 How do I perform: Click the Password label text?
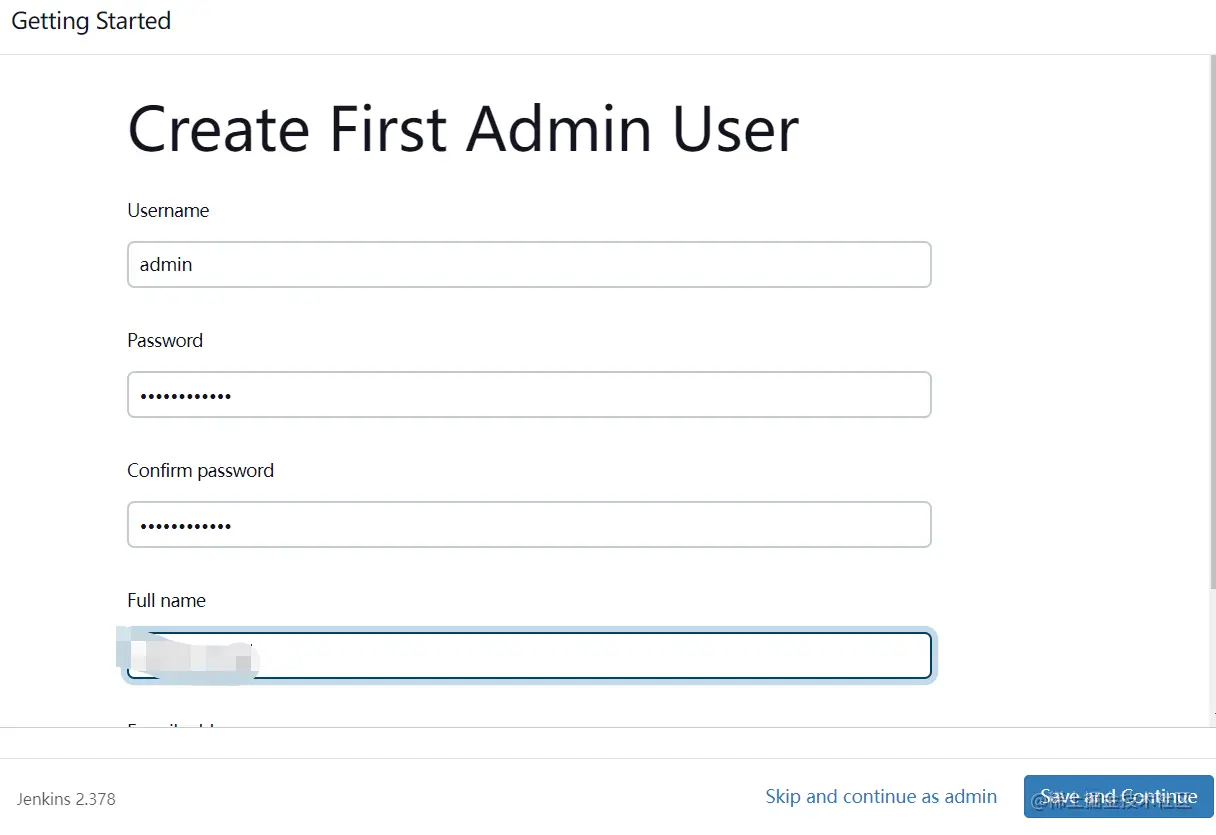165,341
